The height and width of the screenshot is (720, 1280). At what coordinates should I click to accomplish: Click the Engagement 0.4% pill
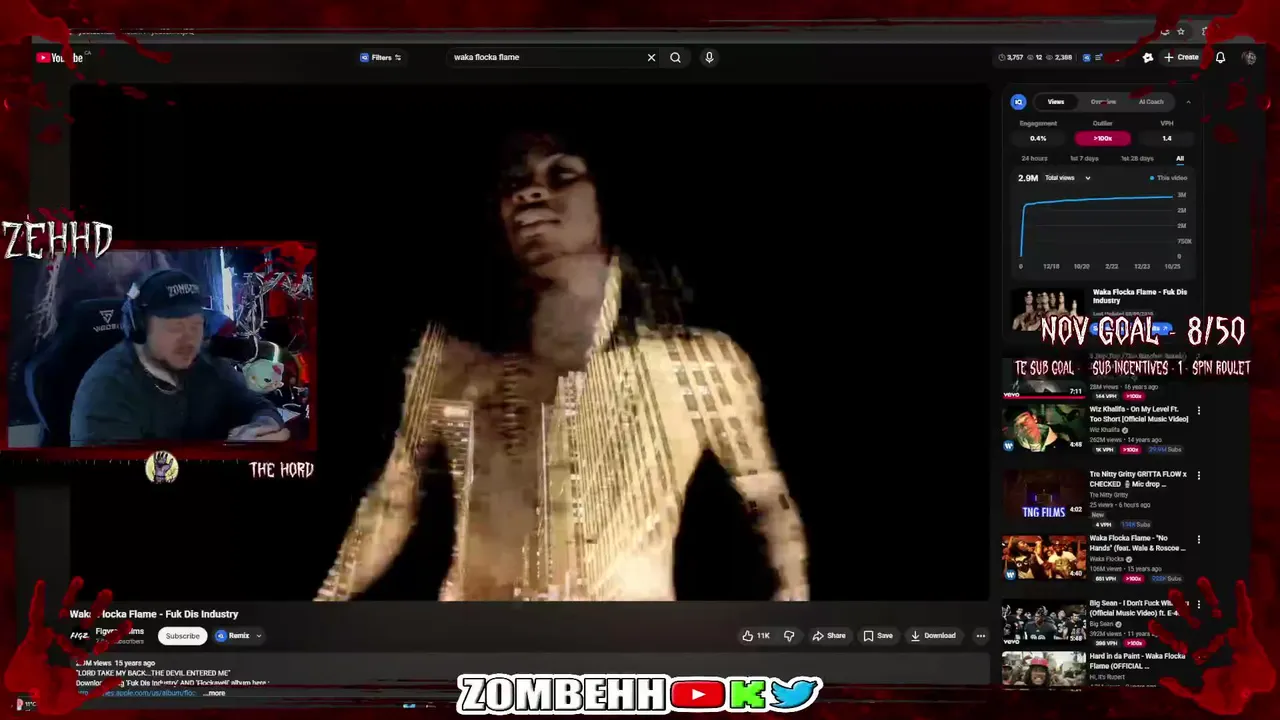[x=1038, y=138]
